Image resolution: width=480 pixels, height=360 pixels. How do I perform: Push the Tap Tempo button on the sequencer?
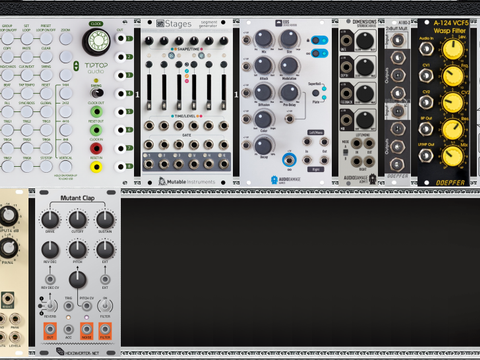(27, 94)
